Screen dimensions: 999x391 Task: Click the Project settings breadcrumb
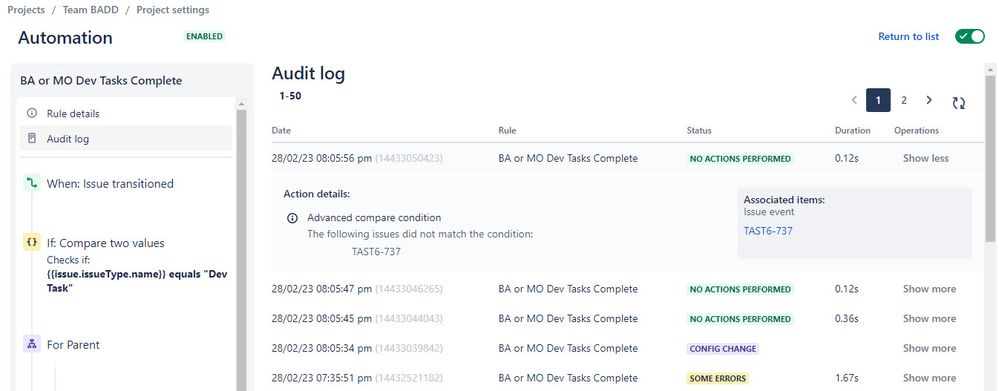pos(173,10)
